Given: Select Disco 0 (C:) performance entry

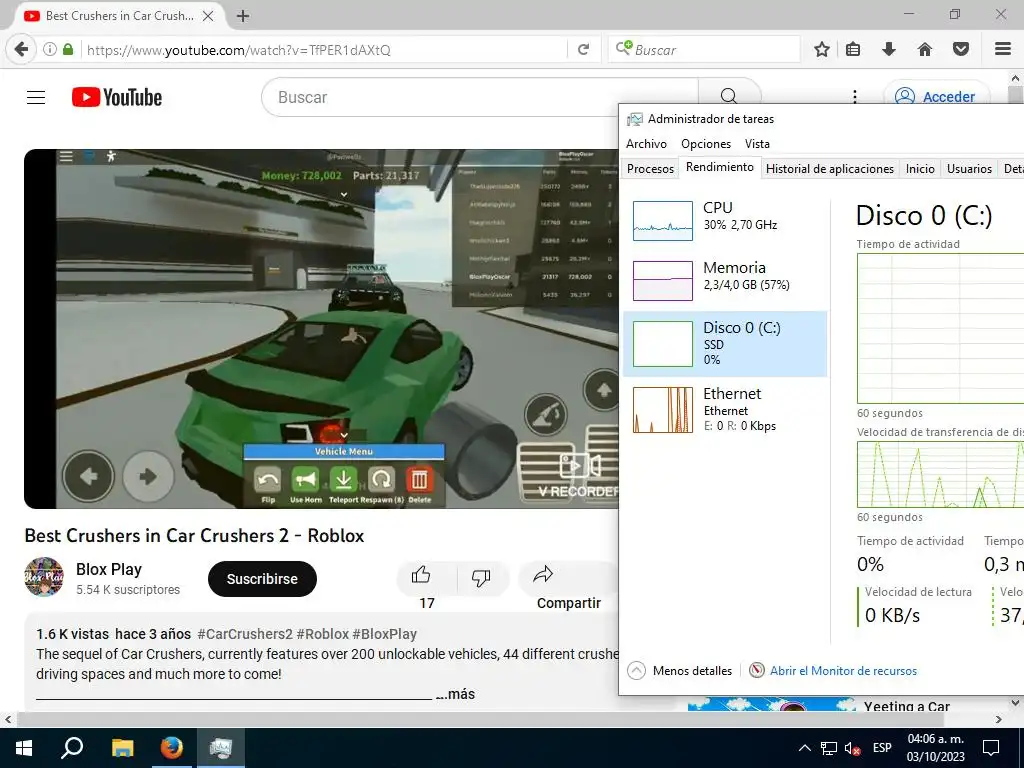Looking at the screenshot, I should [x=725, y=344].
